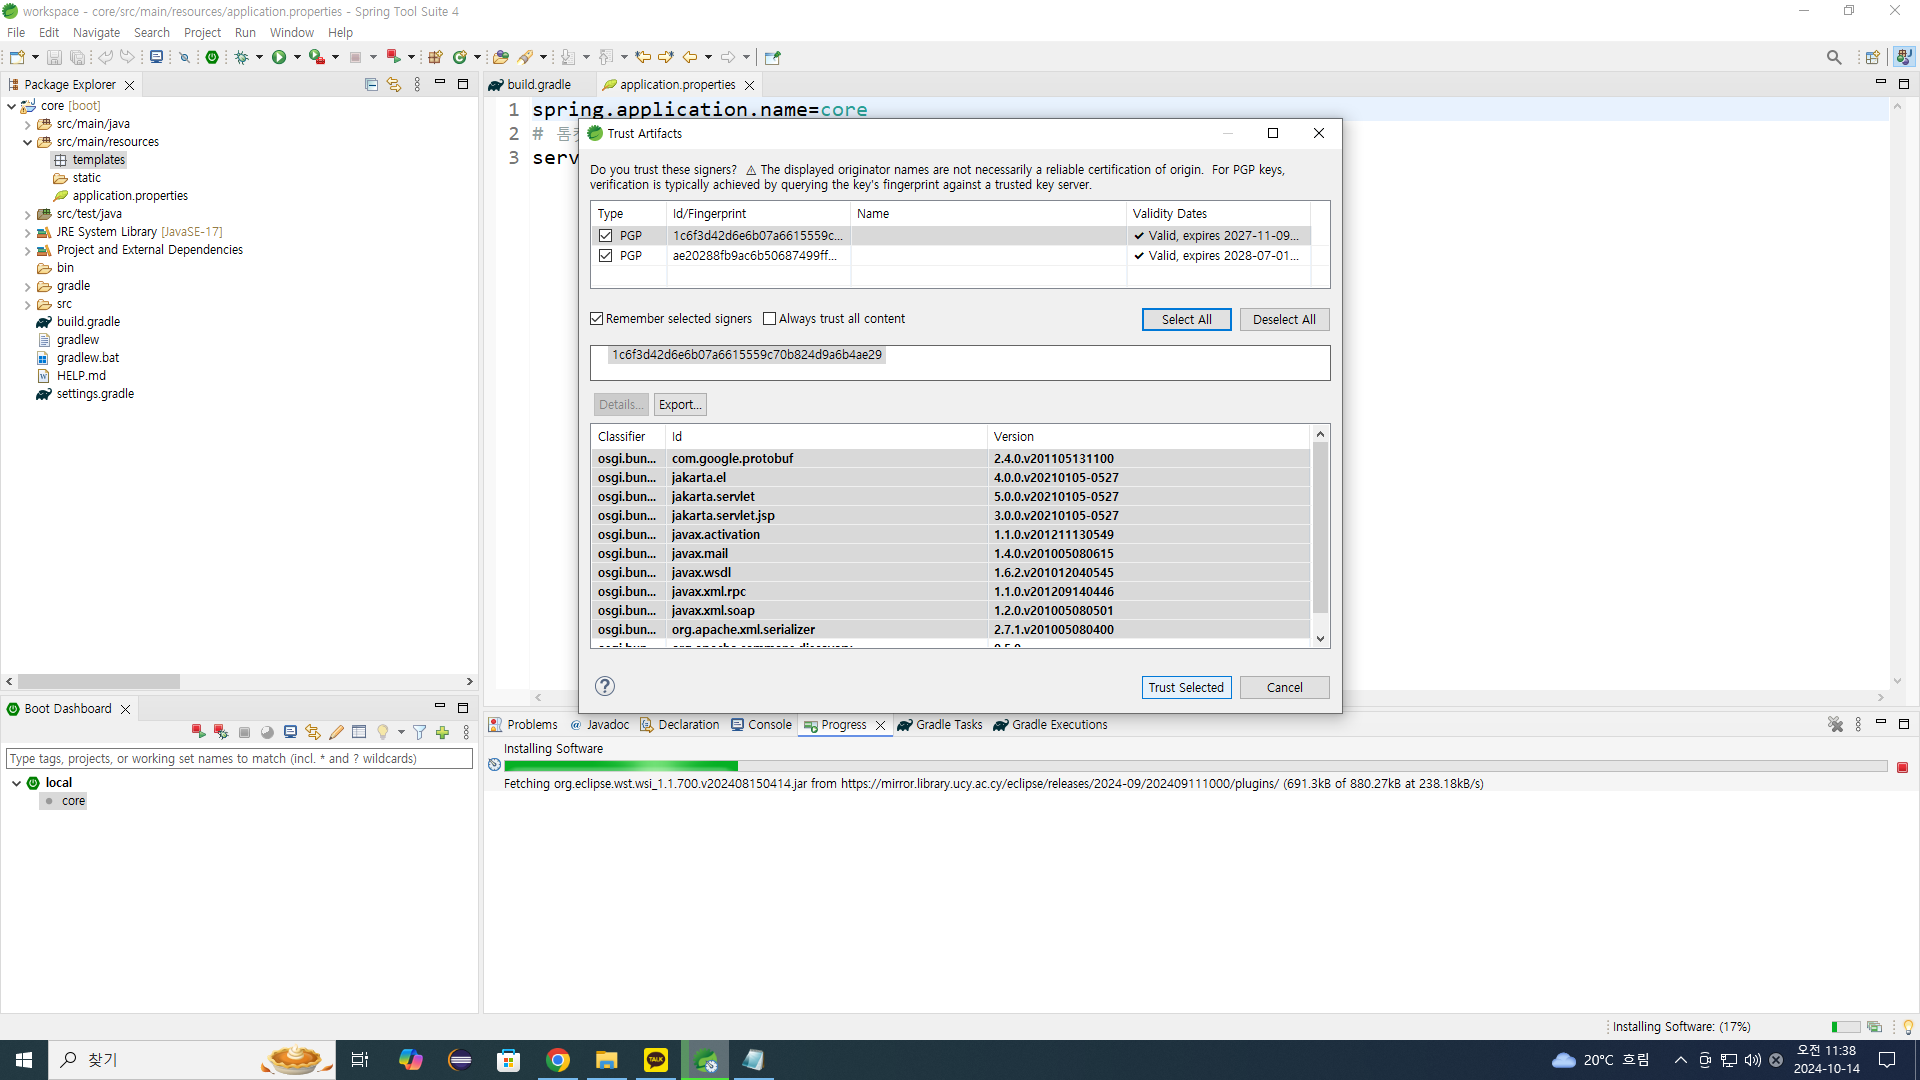Collapse the src/main/resources tree node
Viewport: 1920px width, 1080px height.
pyautogui.click(x=28, y=143)
